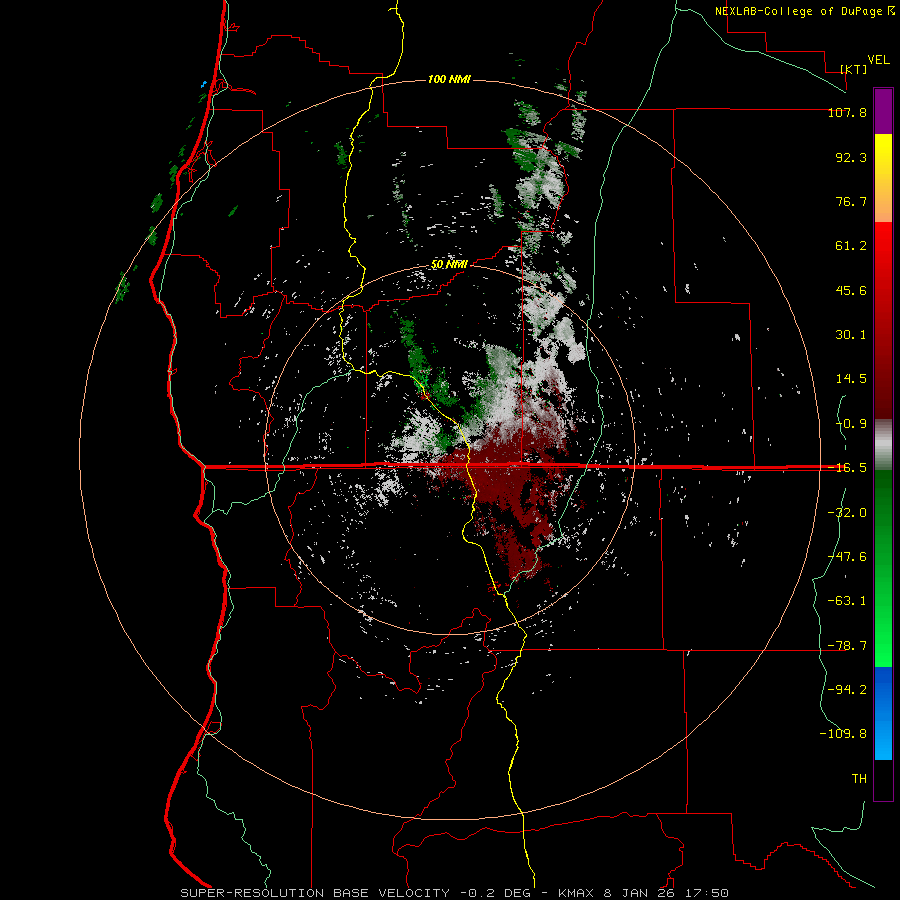Screen dimensions: 900x900
Task: Click the 100 NMI range ring label
Action: pos(449,79)
